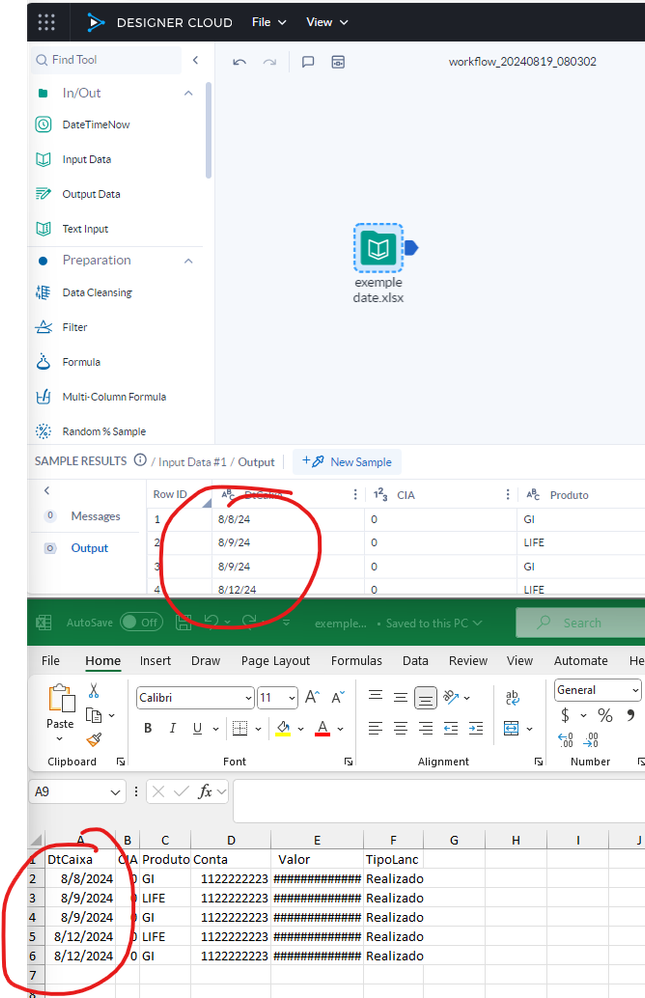Click the Excel Underline button
The width and height of the screenshot is (645, 998).
[197, 728]
